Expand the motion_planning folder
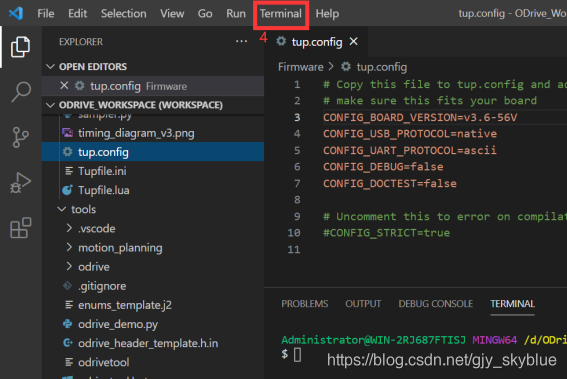 [69, 247]
